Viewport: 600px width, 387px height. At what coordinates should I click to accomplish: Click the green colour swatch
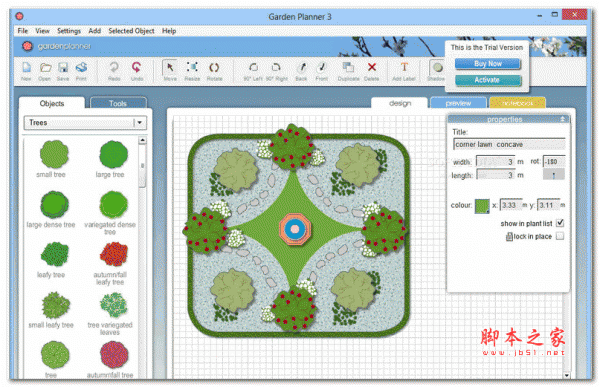click(482, 206)
